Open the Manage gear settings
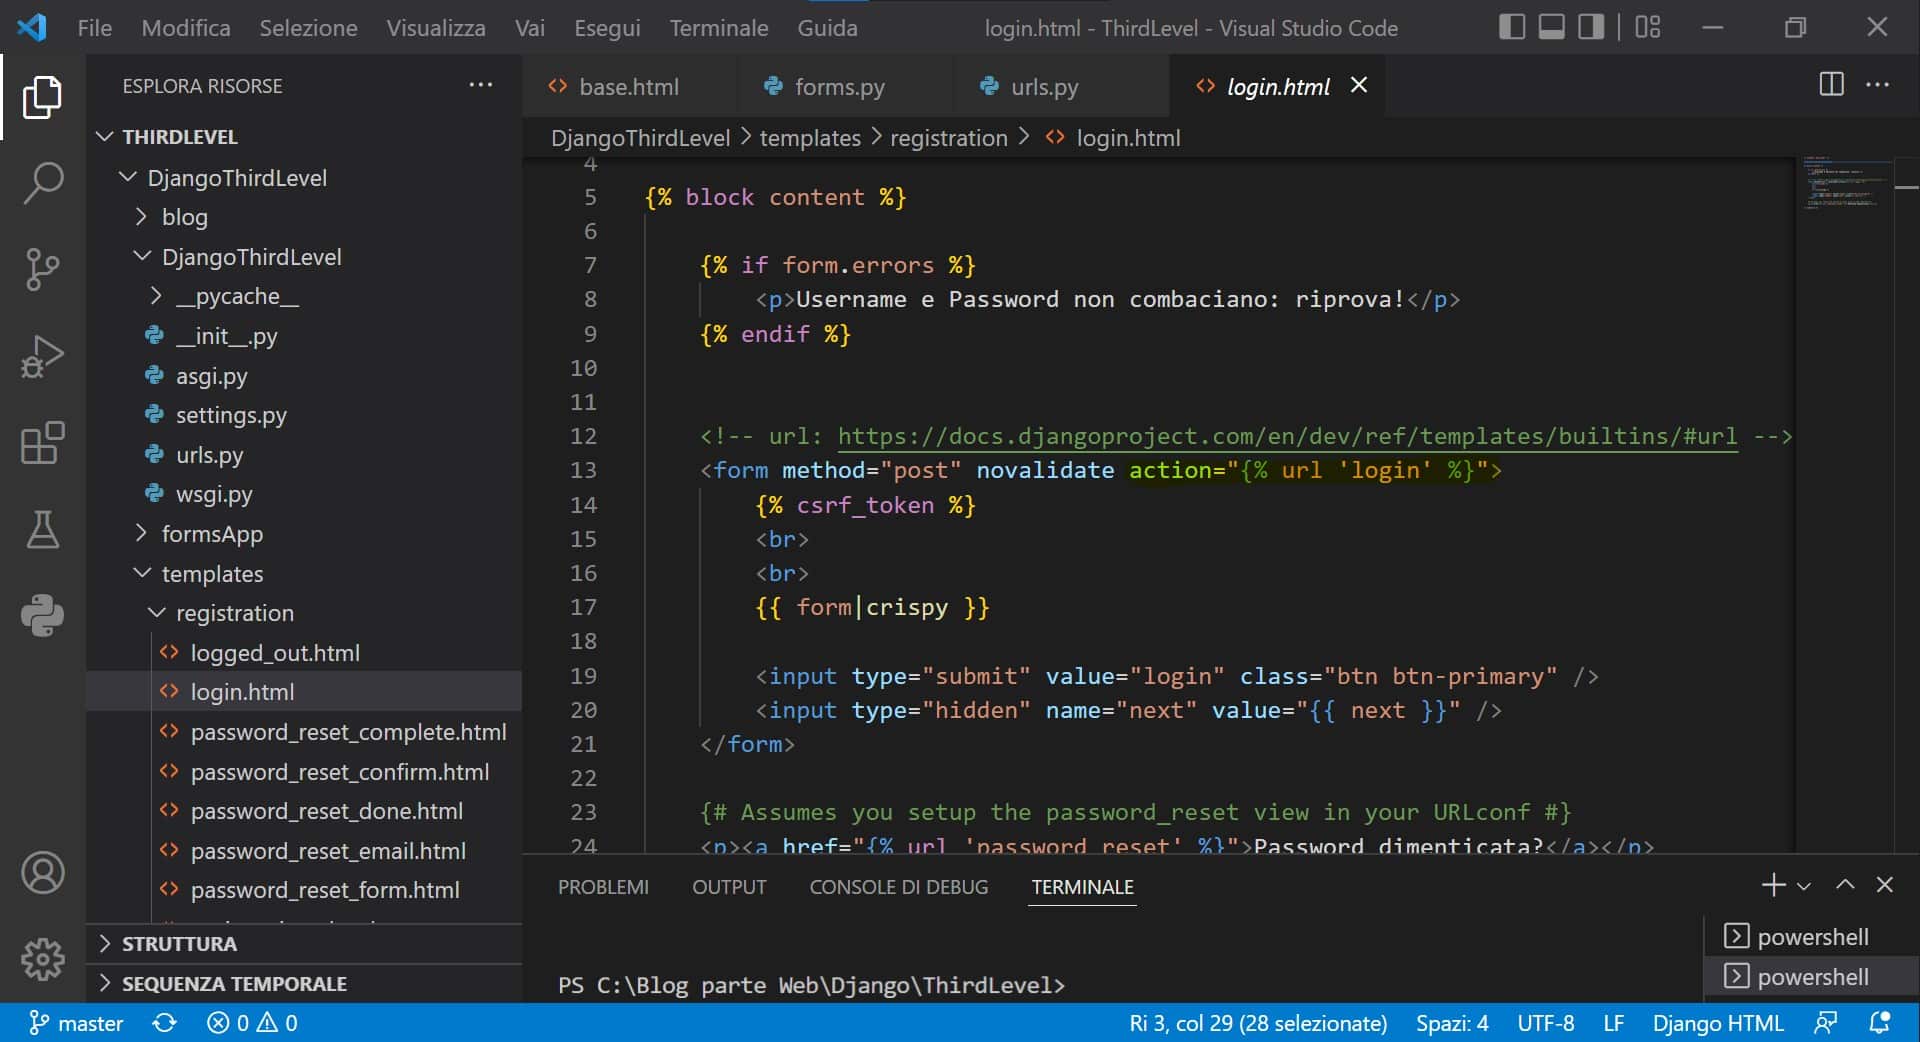The height and width of the screenshot is (1042, 1920). click(42, 960)
